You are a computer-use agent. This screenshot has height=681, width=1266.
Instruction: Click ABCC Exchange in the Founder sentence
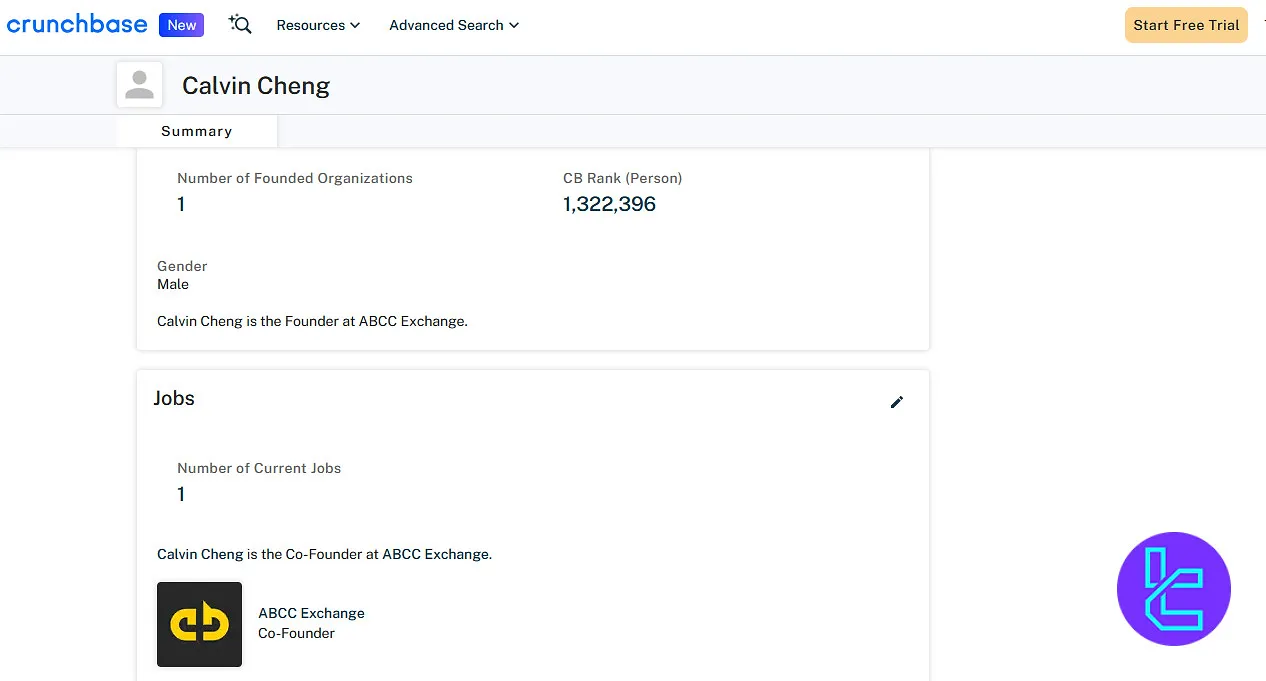411,321
